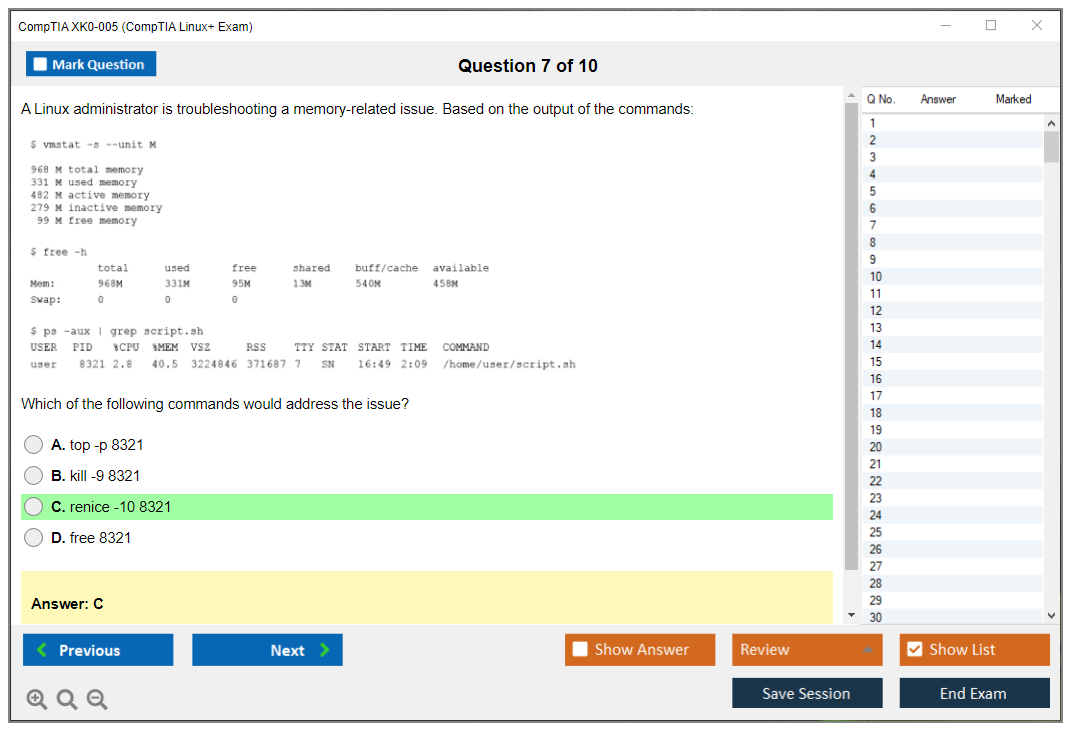
Task: Maximize the exam window
Action: click(991, 26)
